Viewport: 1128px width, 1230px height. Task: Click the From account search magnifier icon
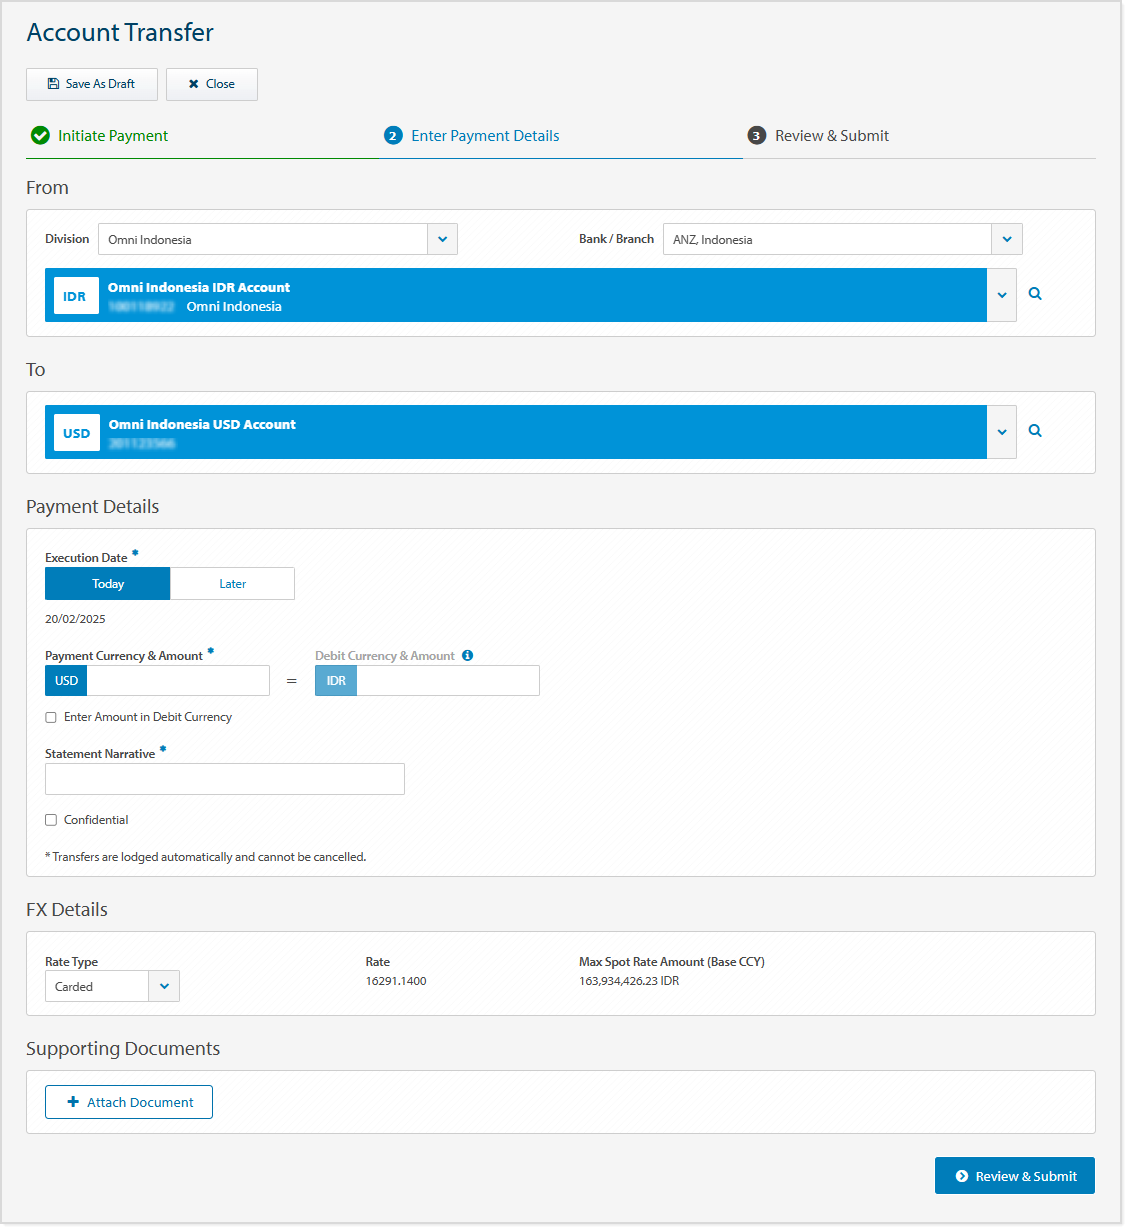point(1035,294)
